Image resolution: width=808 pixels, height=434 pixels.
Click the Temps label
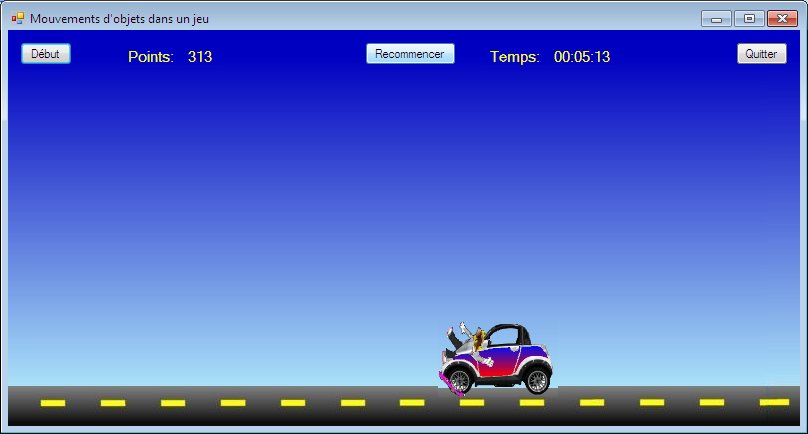pyautogui.click(x=514, y=57)
